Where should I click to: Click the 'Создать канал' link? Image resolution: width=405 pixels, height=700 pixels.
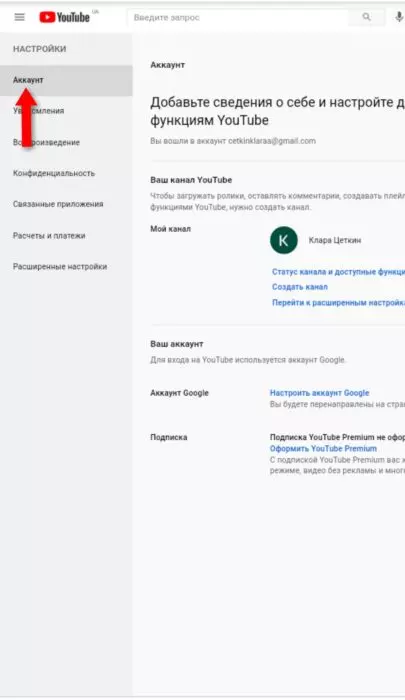tap(300, 287)
